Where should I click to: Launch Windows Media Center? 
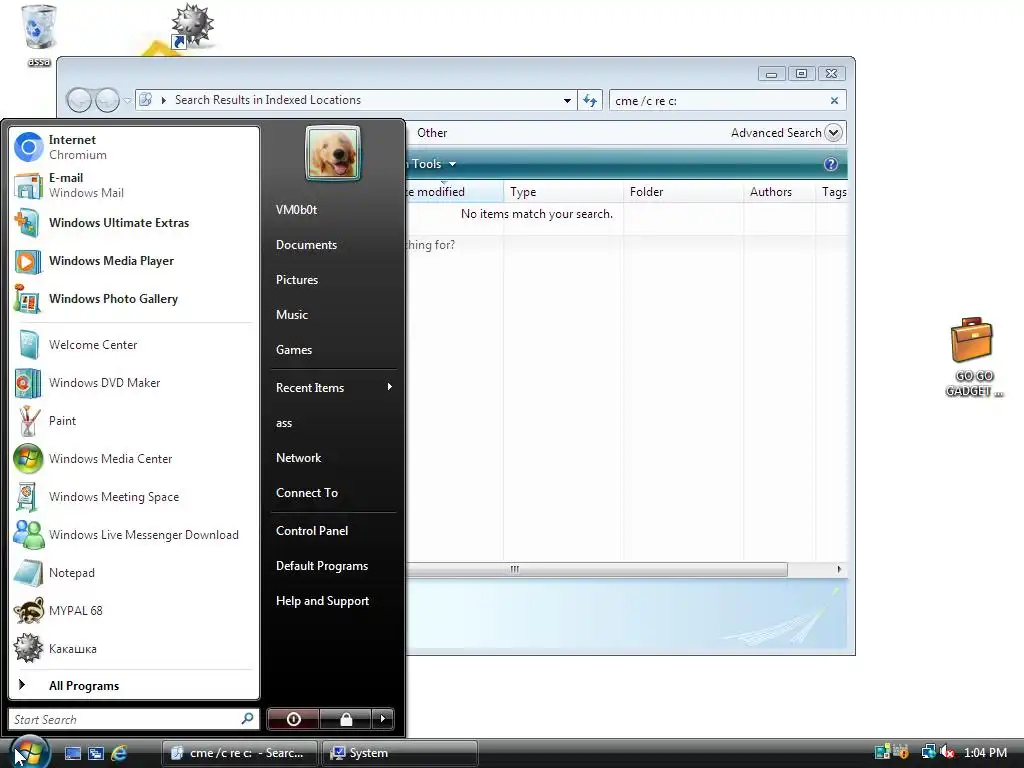tap(134, 458)
